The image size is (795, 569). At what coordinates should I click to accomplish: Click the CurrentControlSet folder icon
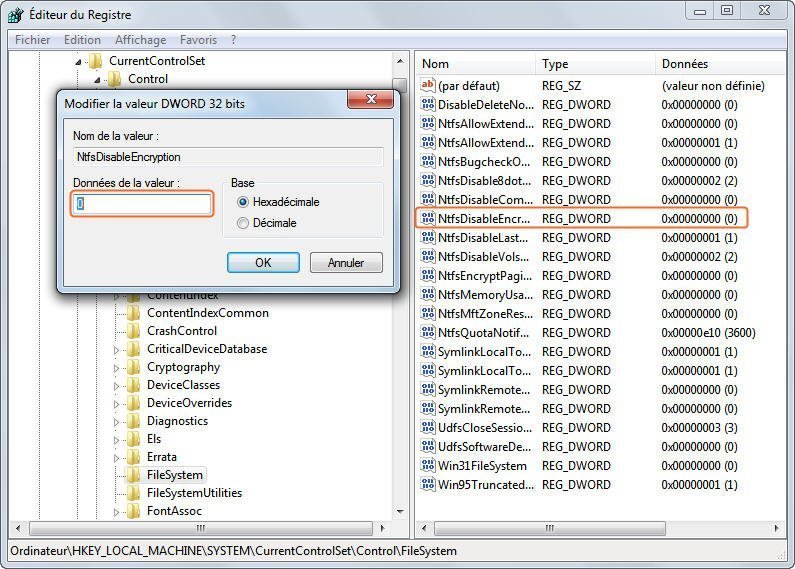pyautogui.click(x=96, y=61)
